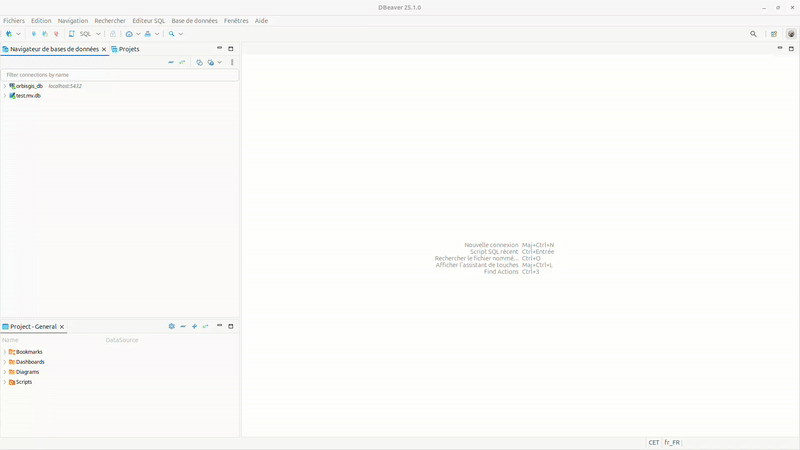Screen dimensions: 800x450
Task: Open dropdown next to navigator filter settings icon
Action: coord(219,62)
